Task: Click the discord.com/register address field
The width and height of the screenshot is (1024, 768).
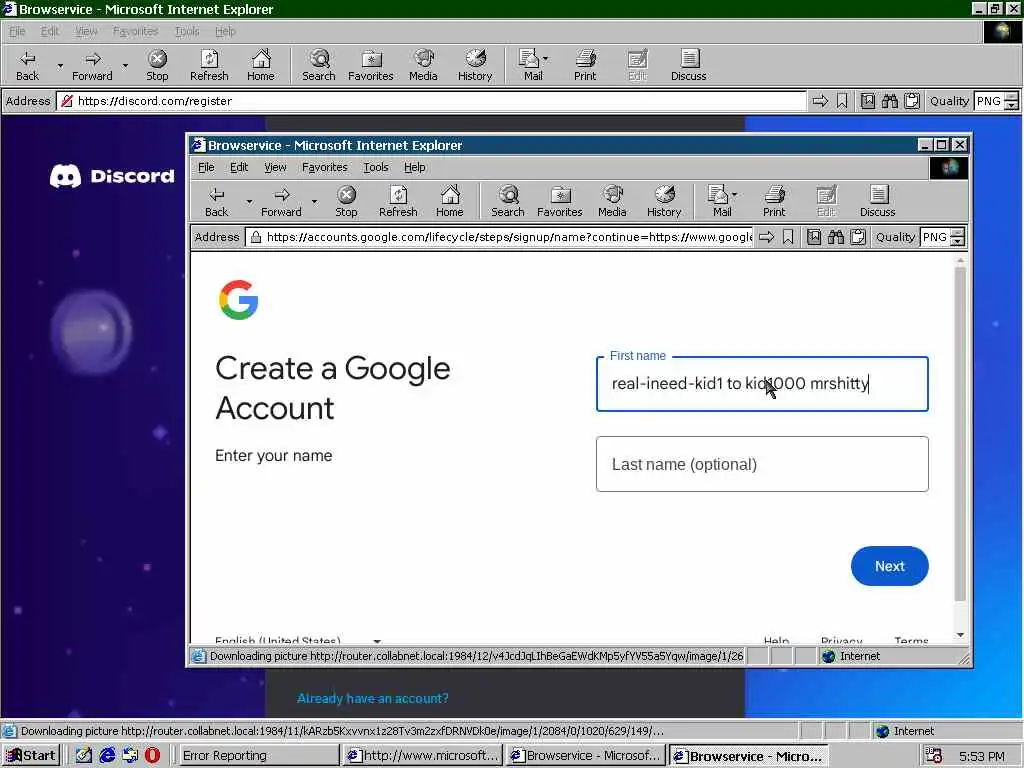Action: (432, 101)
